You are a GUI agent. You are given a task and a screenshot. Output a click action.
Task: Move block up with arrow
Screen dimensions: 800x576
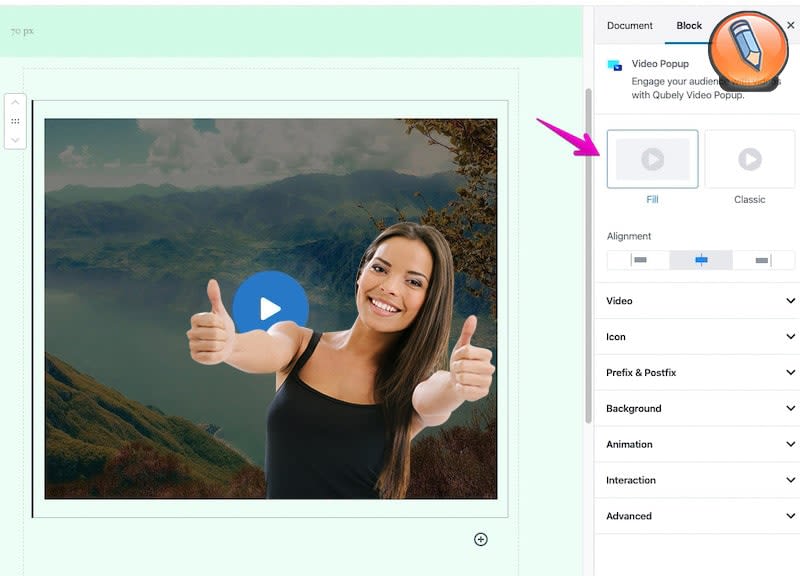pyautogui.click(x=15, y=103)
